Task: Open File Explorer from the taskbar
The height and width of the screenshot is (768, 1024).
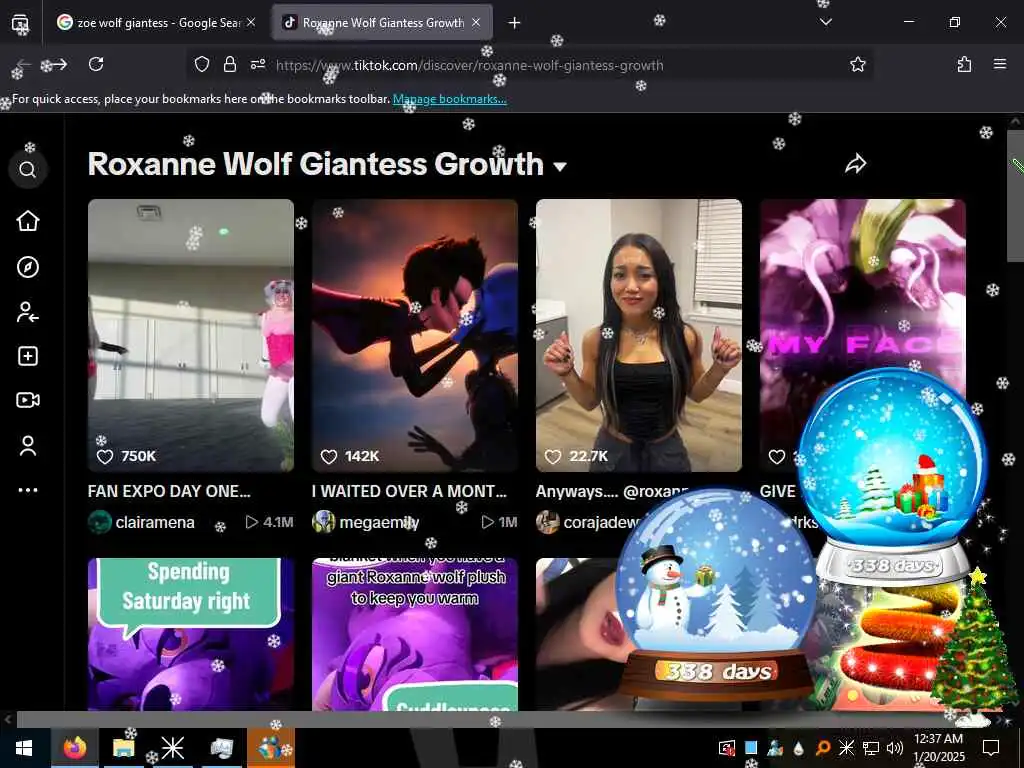Action: click(x=123, y=748)
